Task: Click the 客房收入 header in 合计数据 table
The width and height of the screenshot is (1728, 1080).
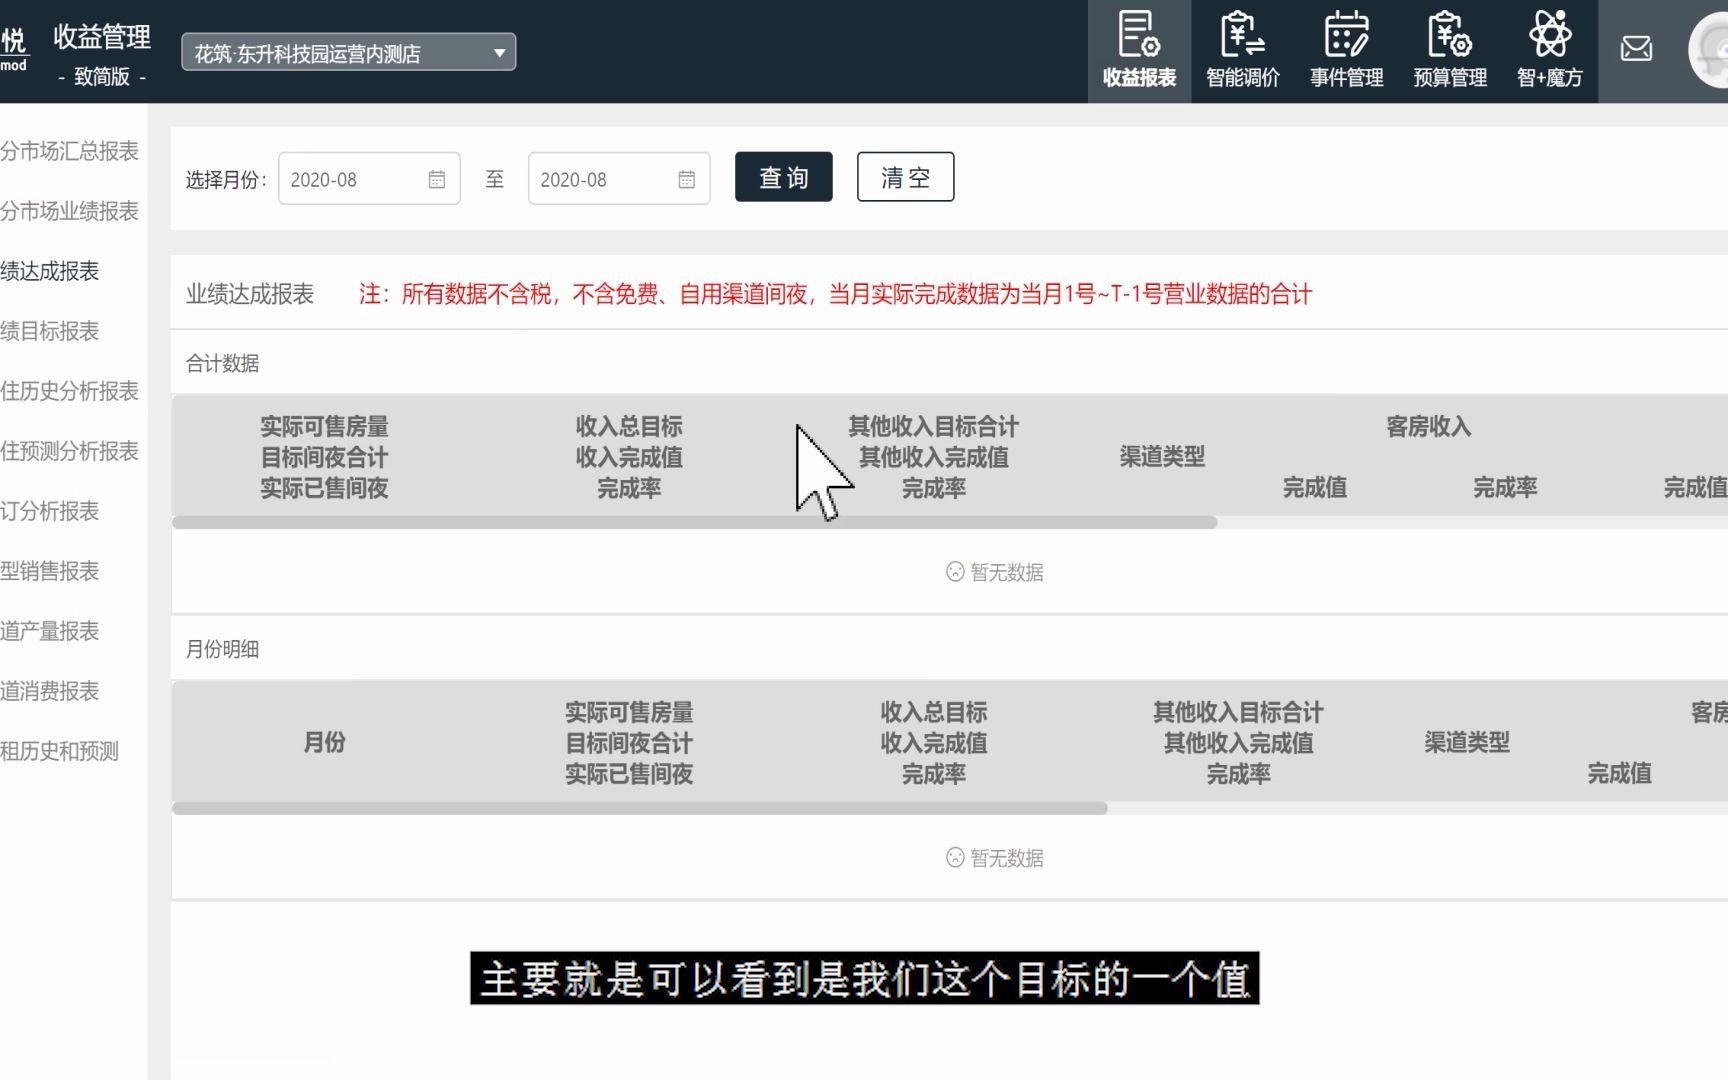Action: pos(1428,427)
